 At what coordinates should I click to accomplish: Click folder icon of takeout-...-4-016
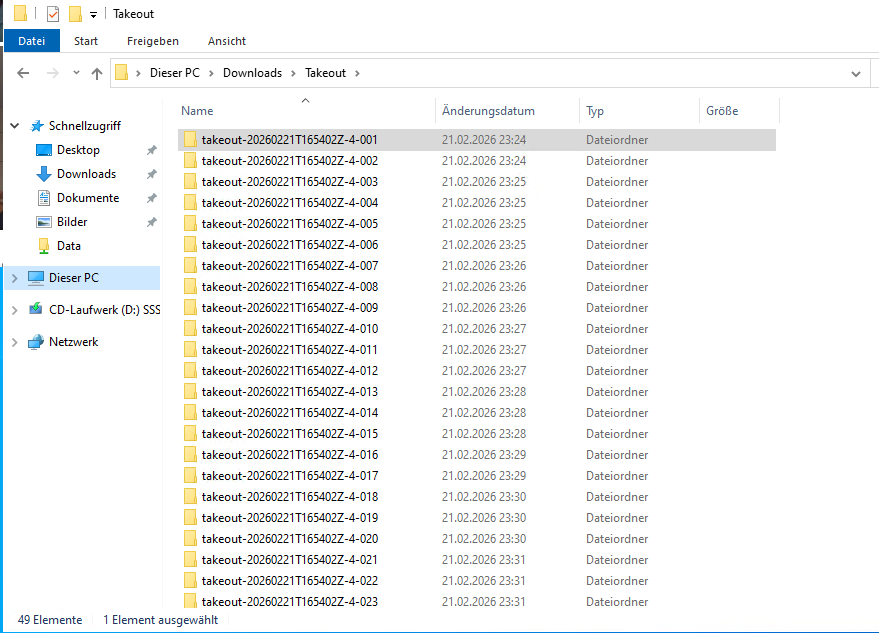[x=190, y=455]
